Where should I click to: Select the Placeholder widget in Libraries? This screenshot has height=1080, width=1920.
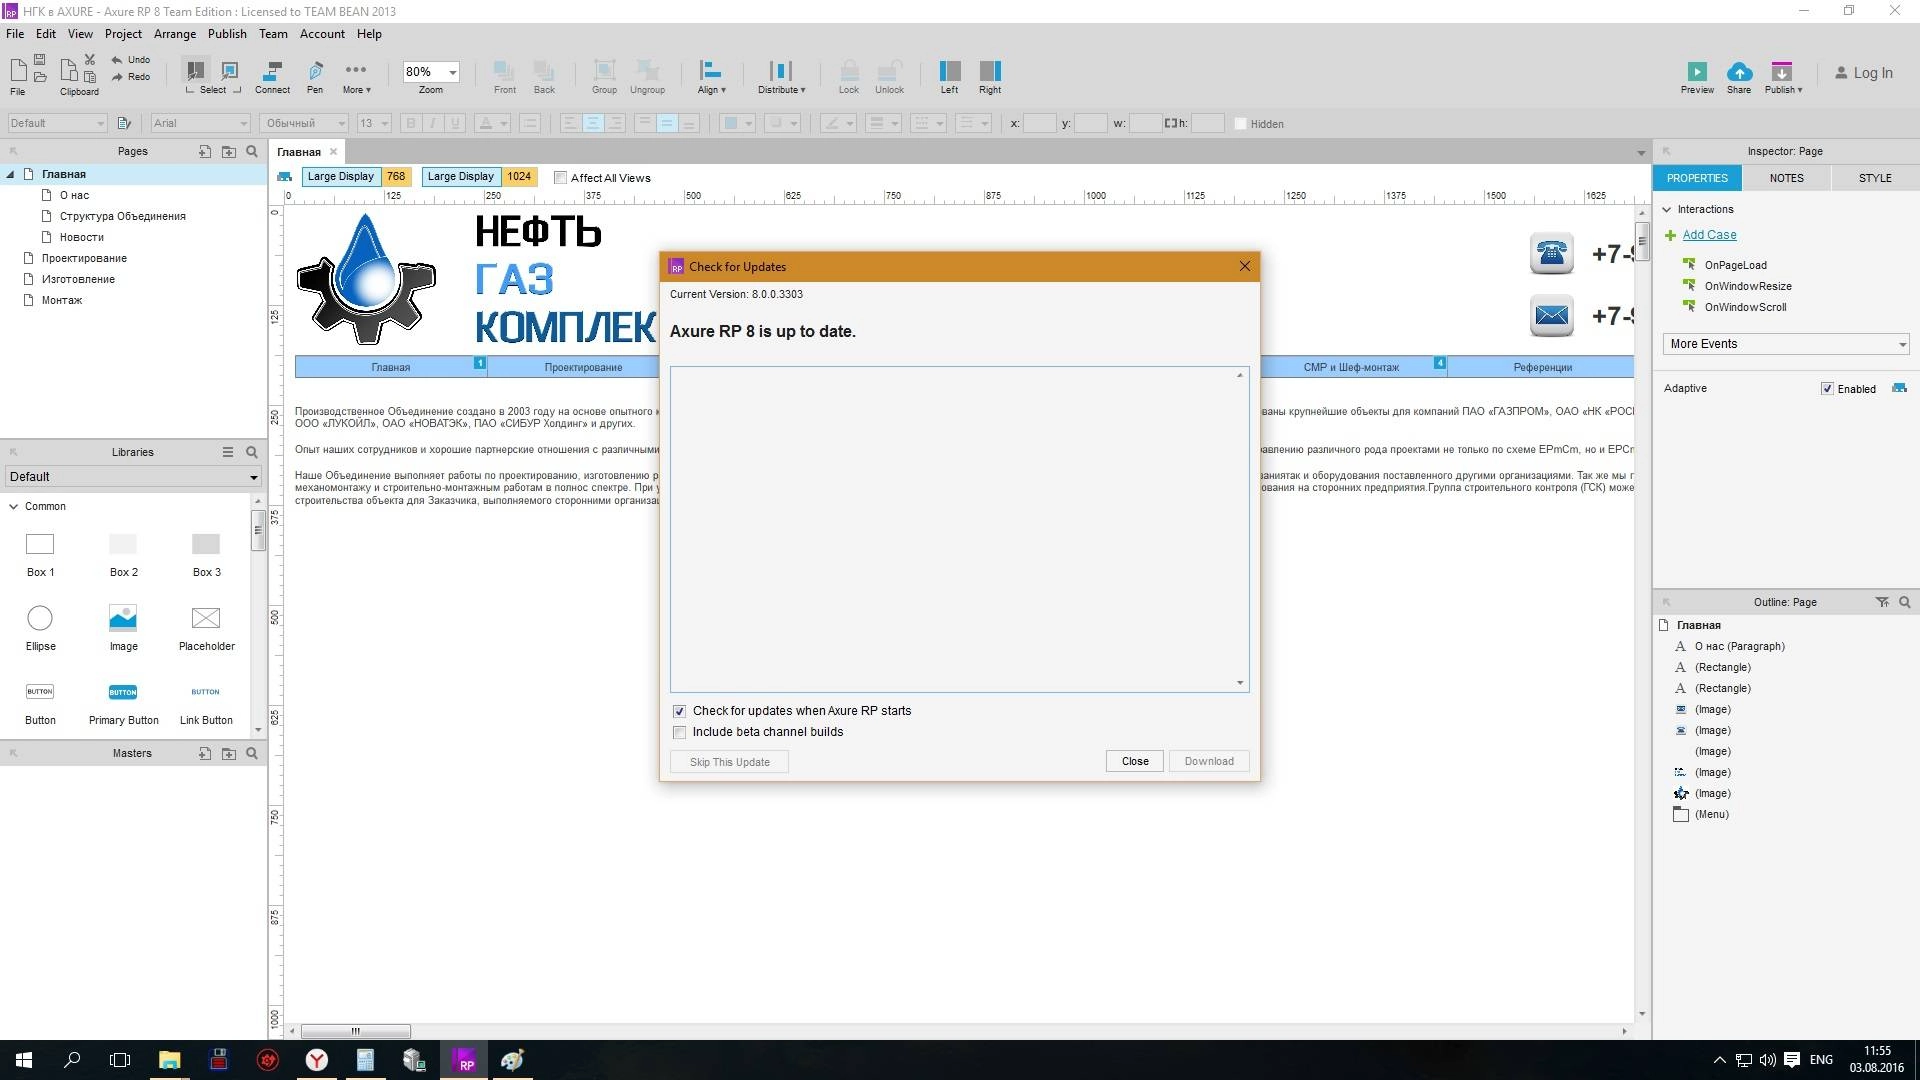[206, 628]
